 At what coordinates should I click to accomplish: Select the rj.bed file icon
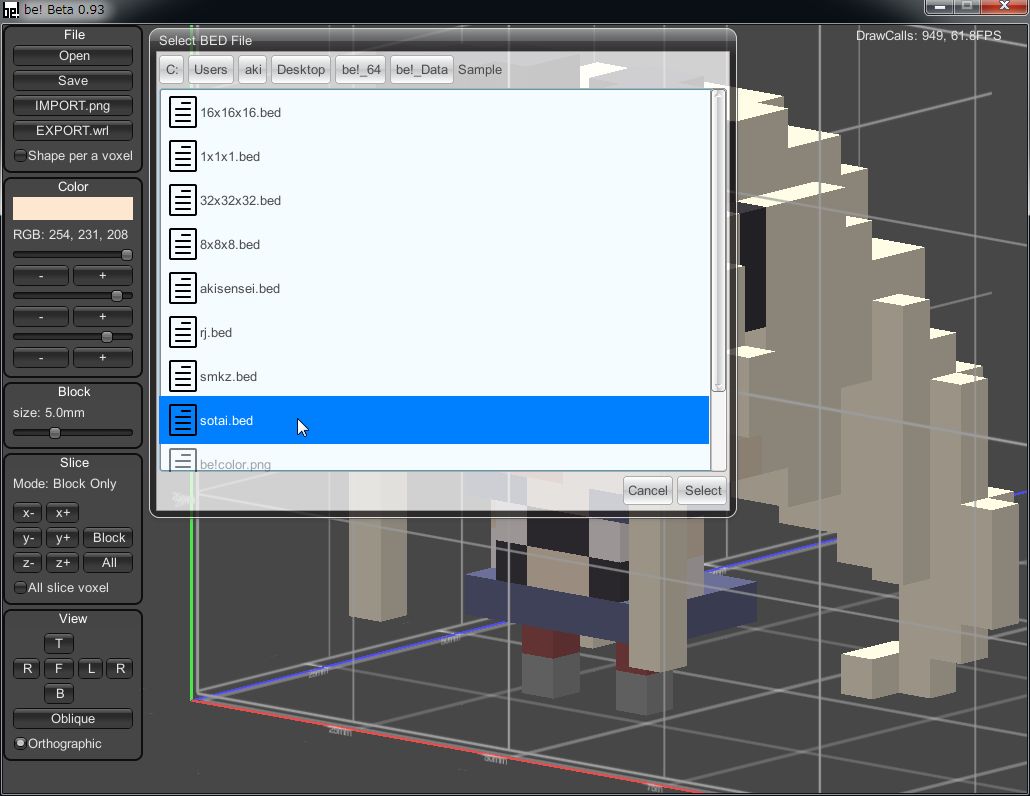click(x=182, y=332)
